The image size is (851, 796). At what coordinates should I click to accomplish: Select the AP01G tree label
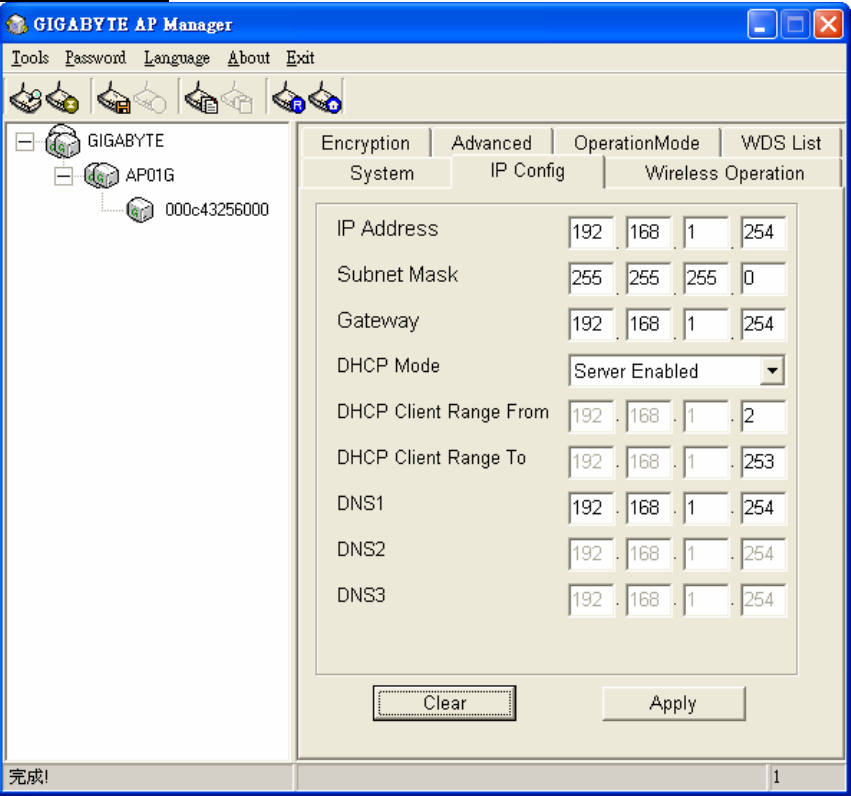coord(150,175)
